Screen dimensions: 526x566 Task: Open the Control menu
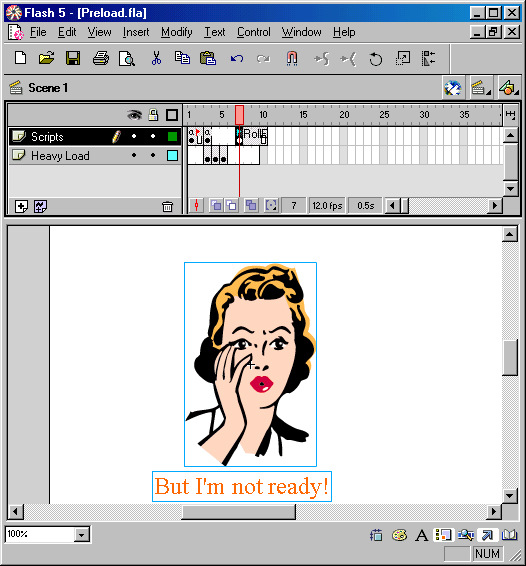(253, 32)
